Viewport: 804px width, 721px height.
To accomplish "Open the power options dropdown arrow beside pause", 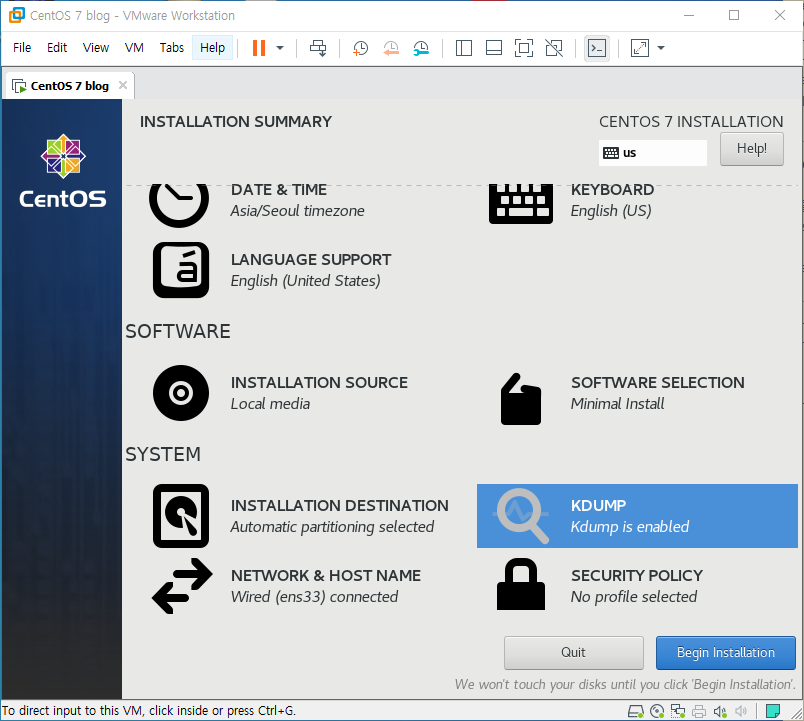I will pyautogui.click(x=280, y=48).
